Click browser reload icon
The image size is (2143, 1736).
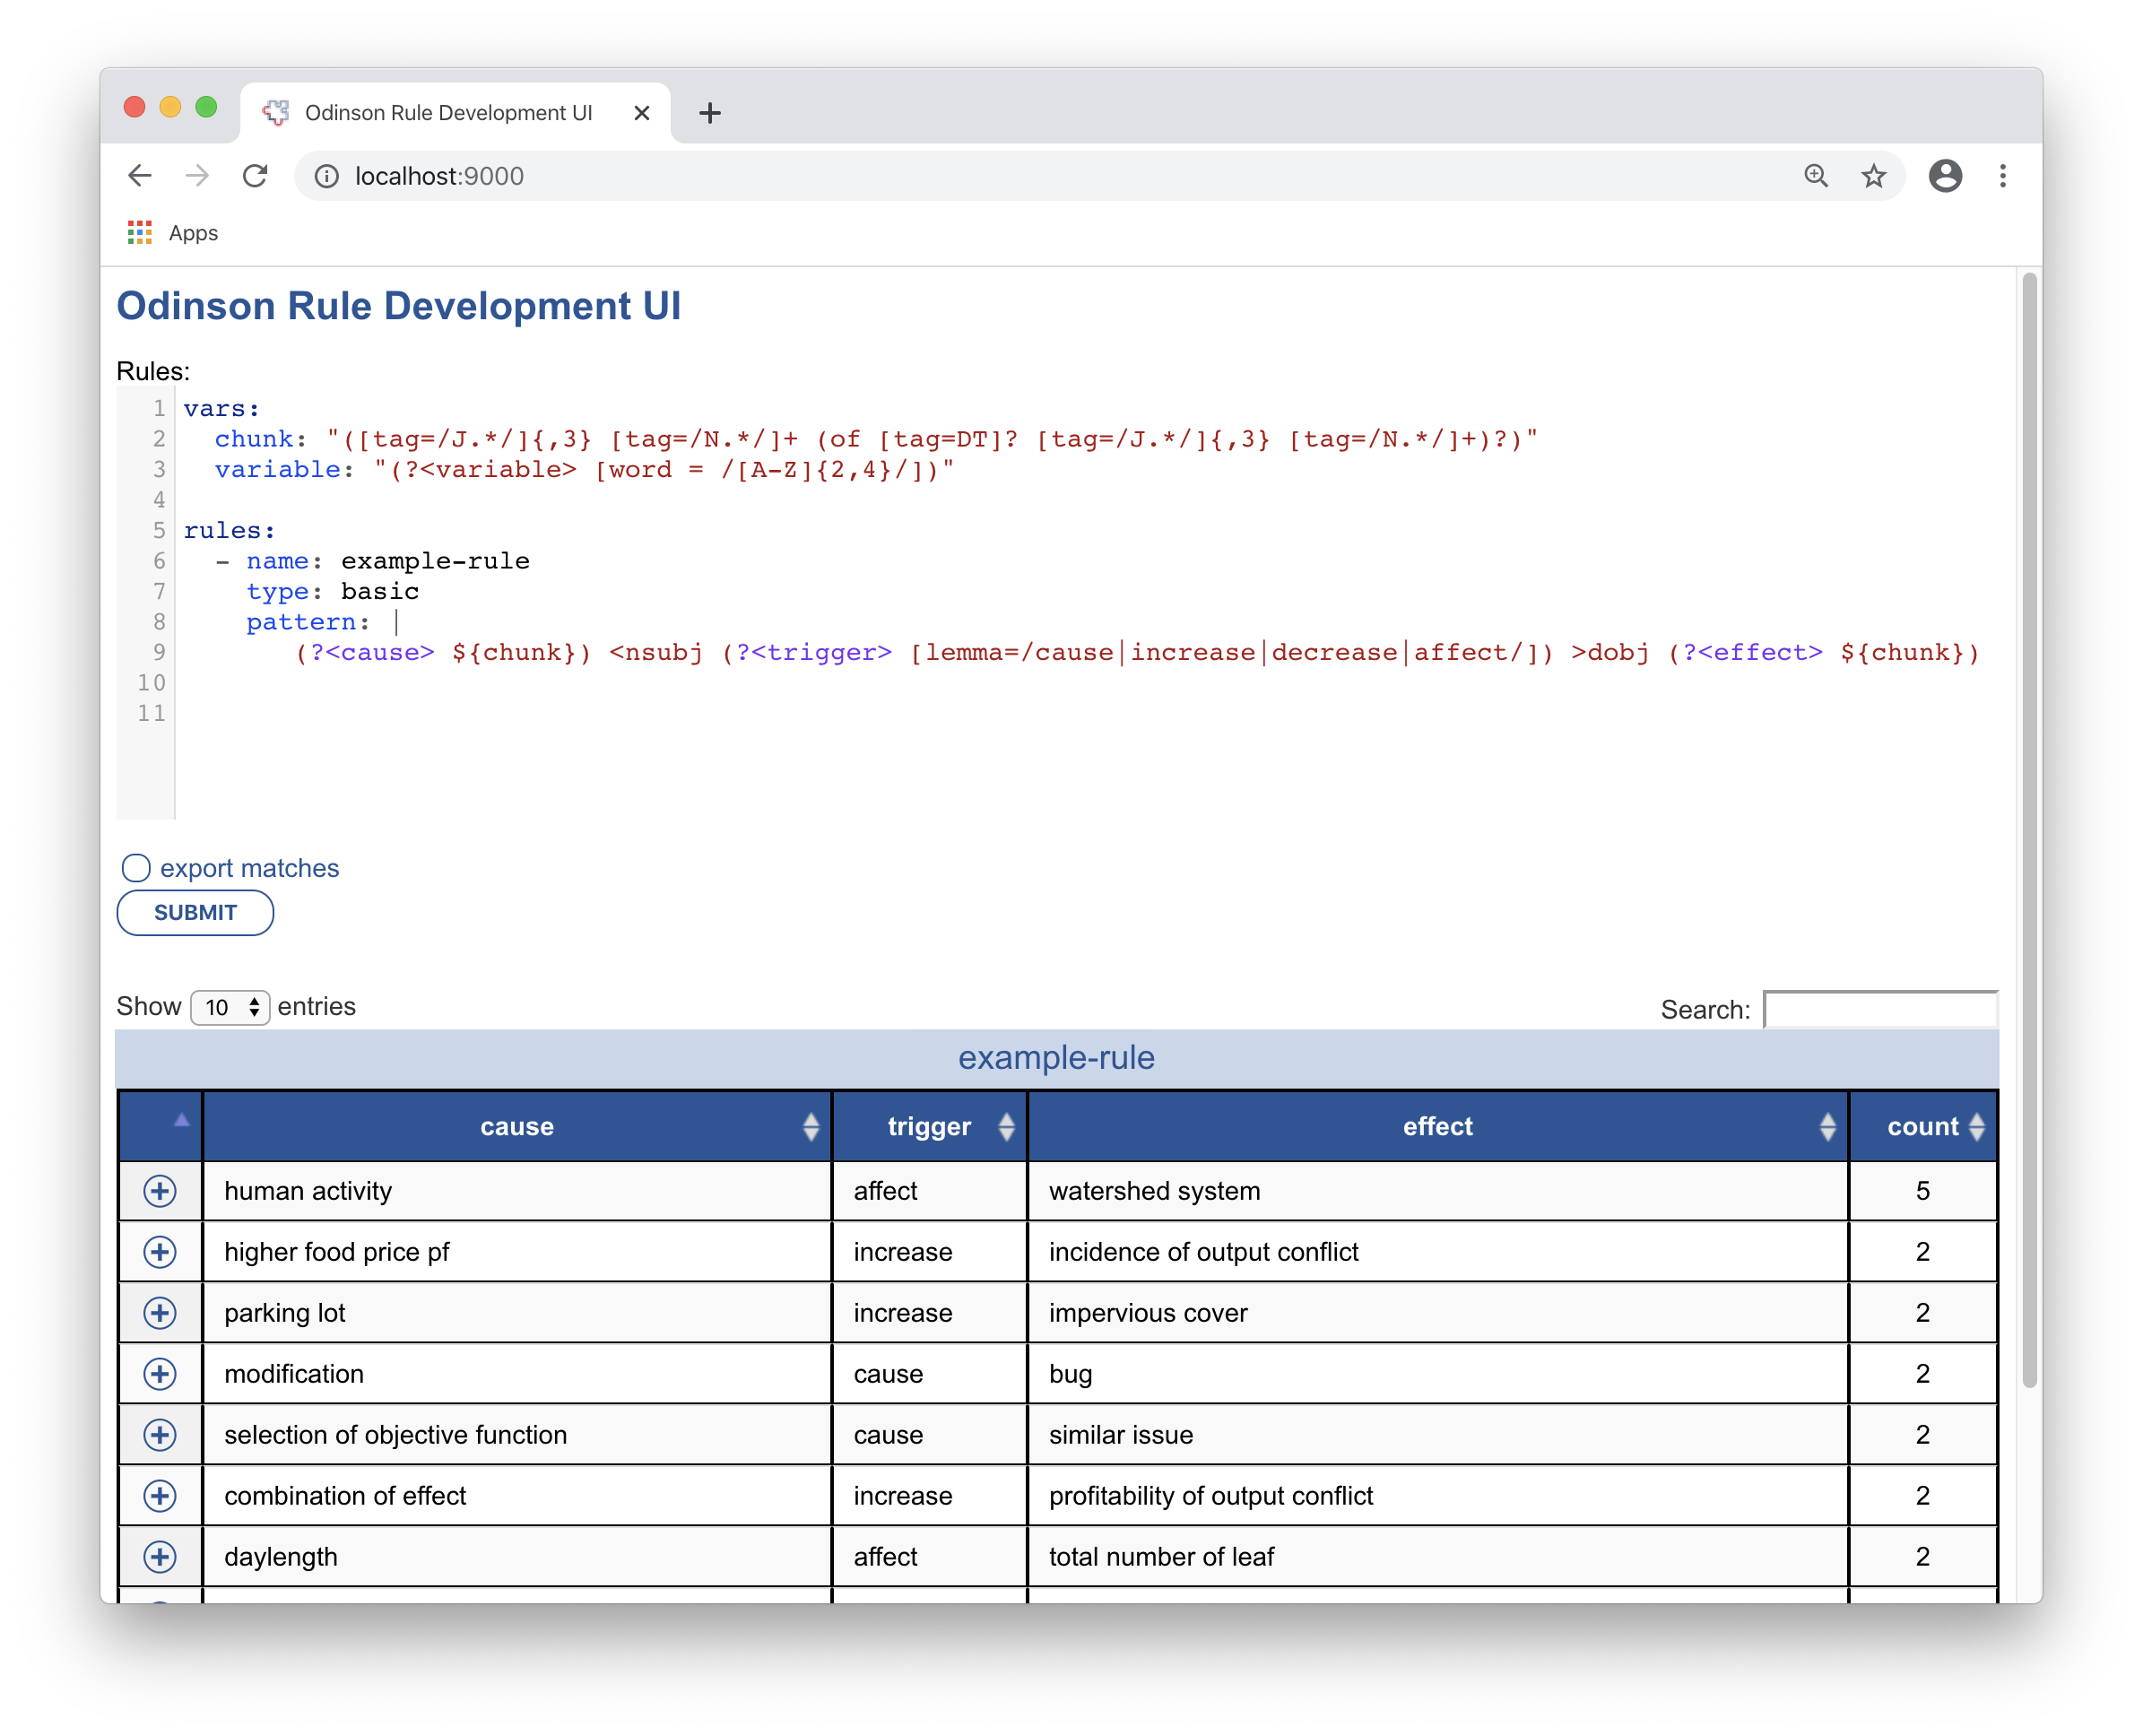tap(255, 176)
